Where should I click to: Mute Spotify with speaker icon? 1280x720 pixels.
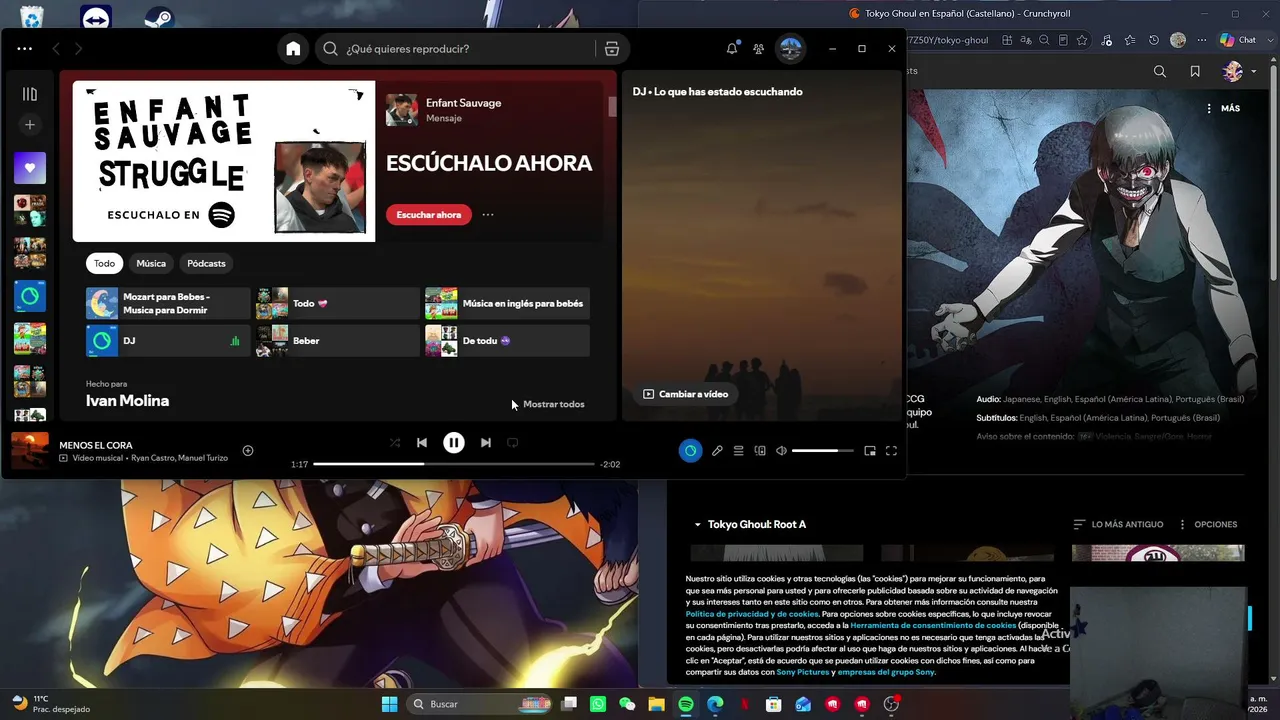coord(781,451)
